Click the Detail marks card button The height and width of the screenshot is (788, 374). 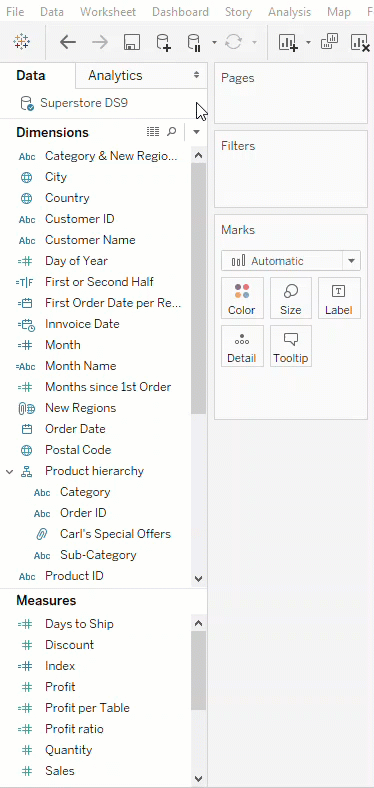pos(242,346)
